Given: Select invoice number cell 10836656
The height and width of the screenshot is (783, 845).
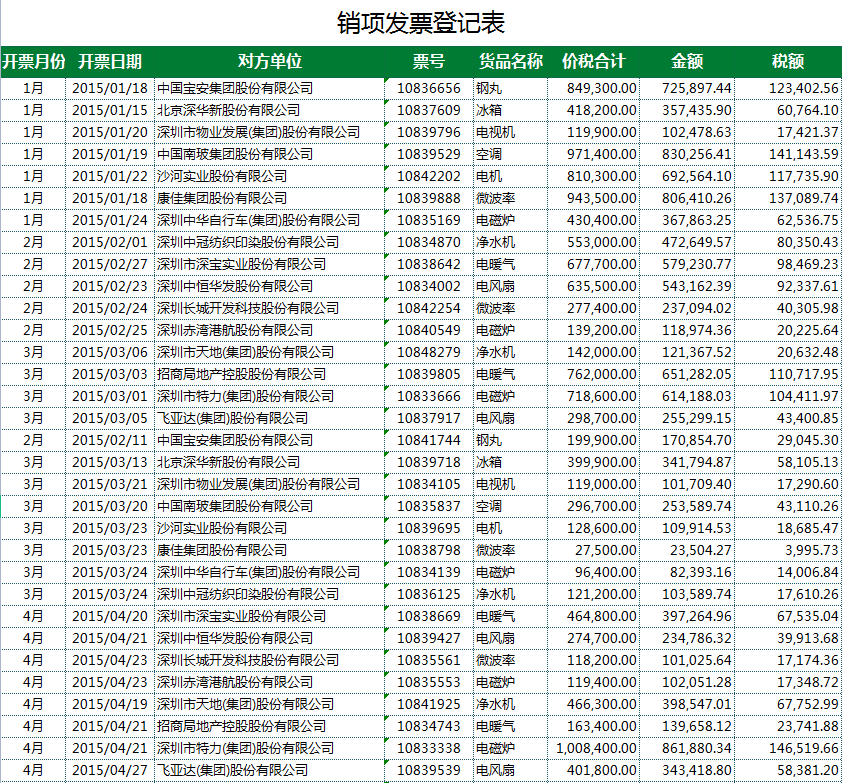Looking at the screenshot, I should [429, 88].
